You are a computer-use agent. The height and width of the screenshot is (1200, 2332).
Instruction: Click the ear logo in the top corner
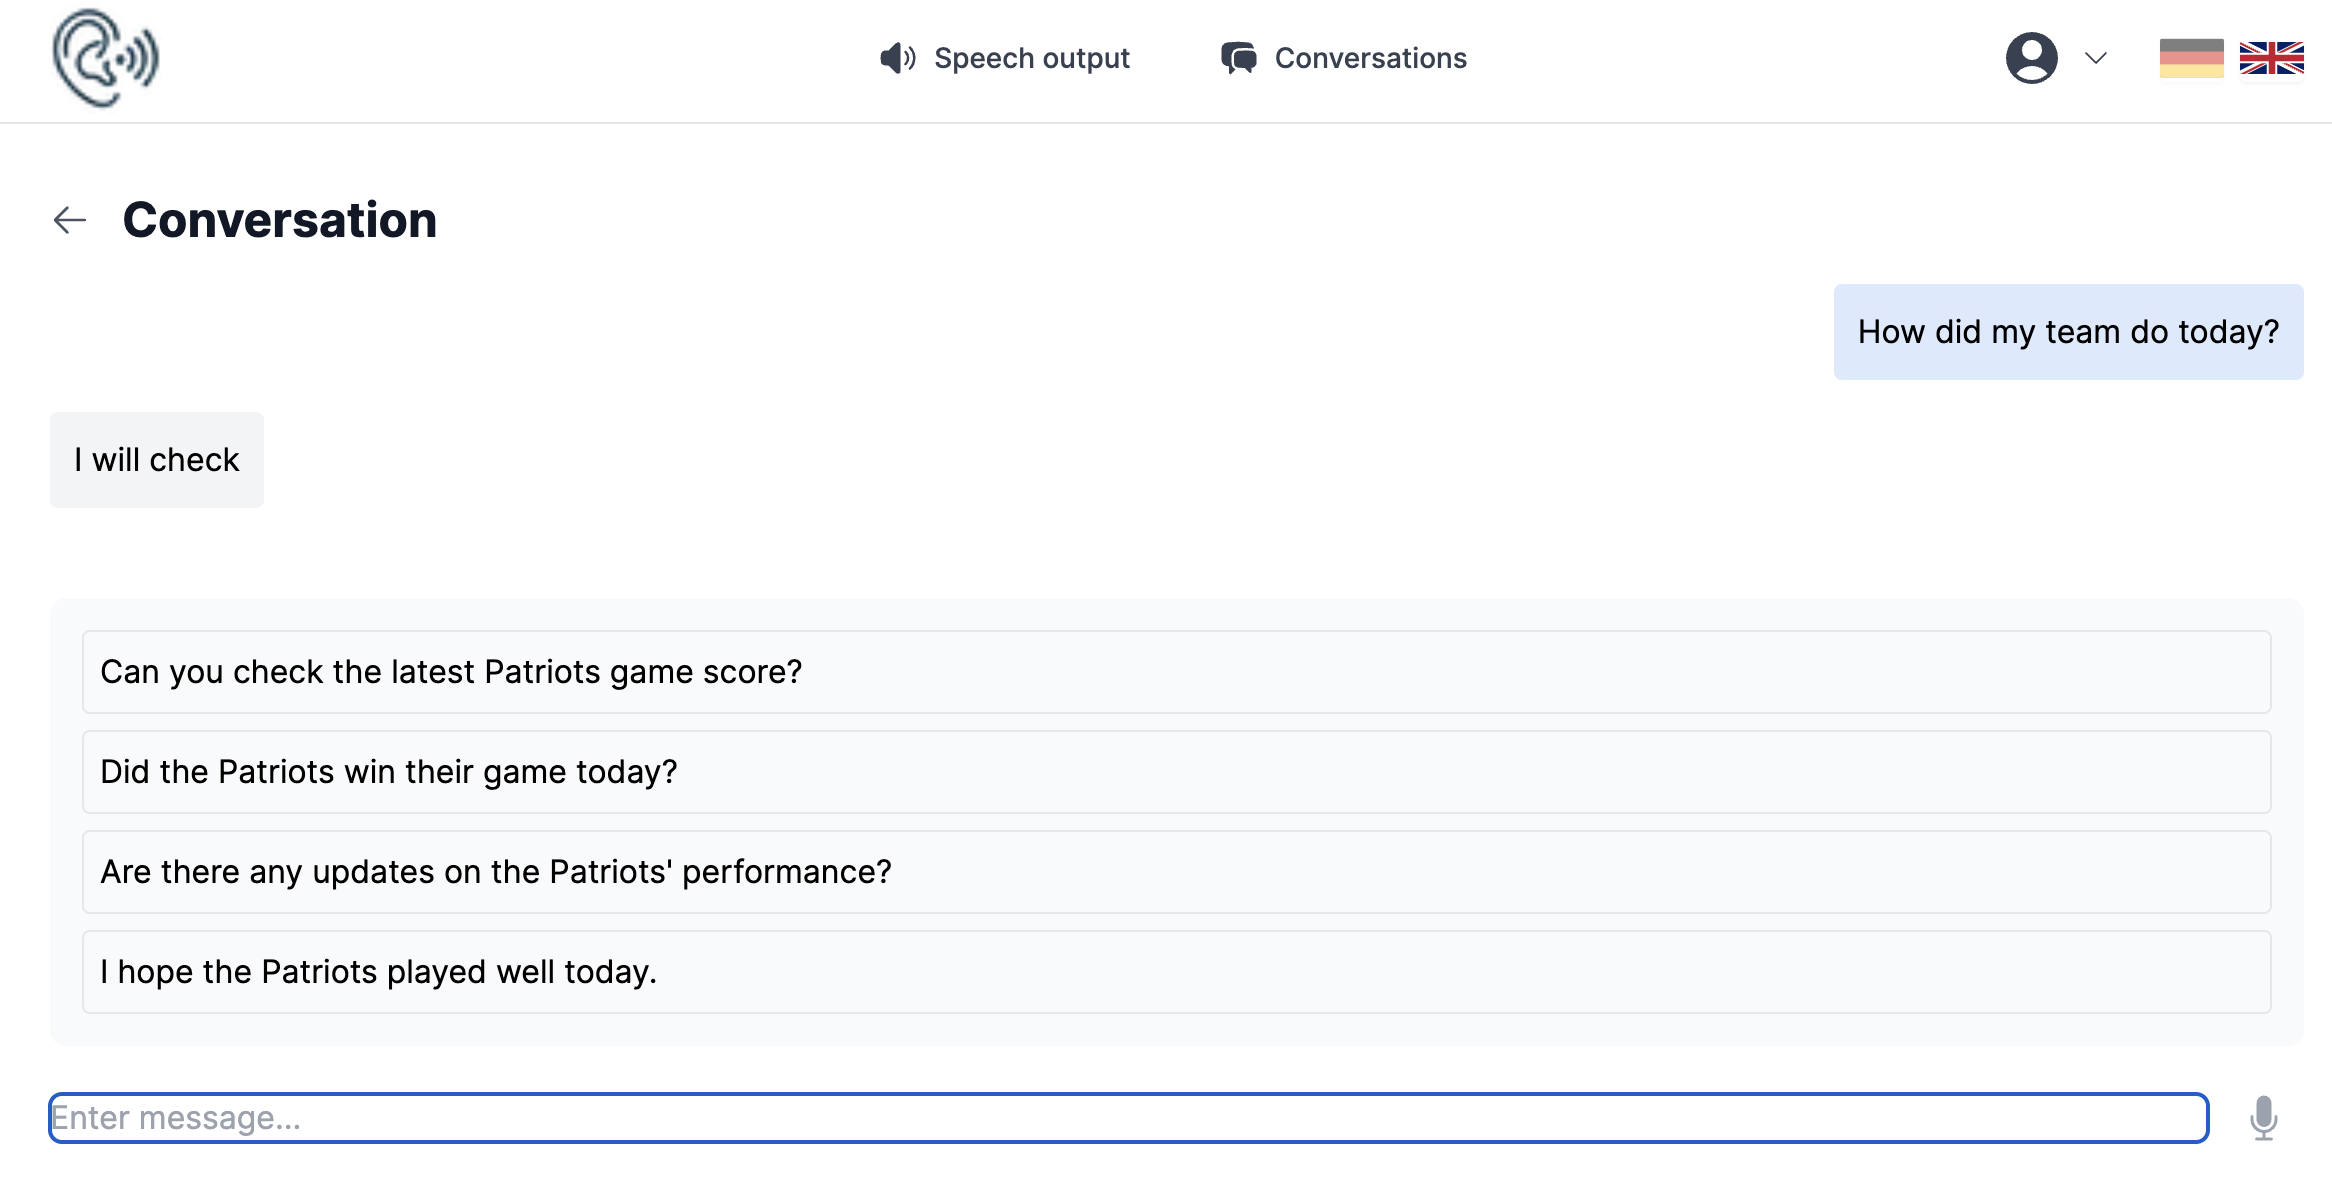(x=107, y=58)
